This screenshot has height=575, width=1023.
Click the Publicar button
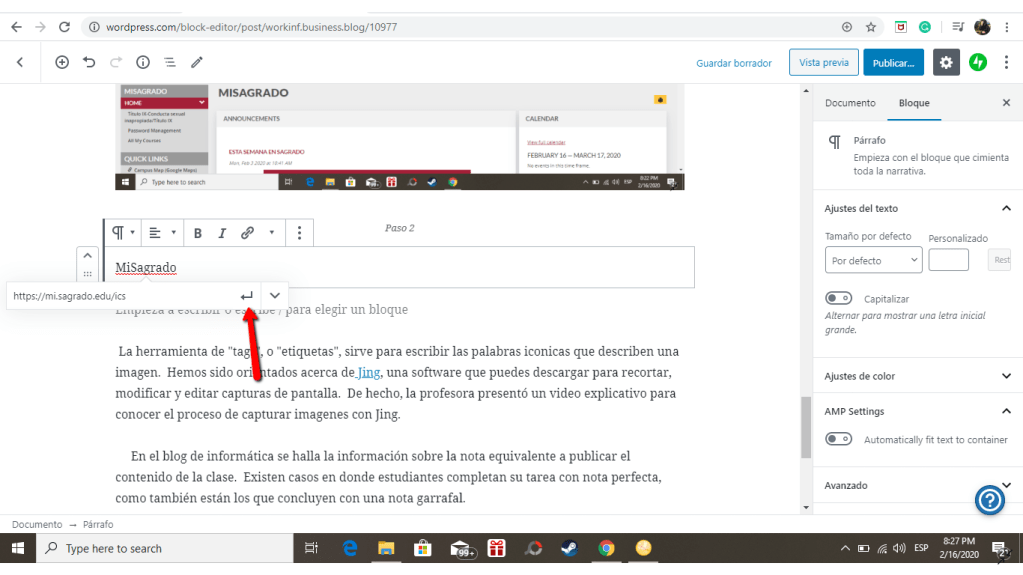click(893, 62)
